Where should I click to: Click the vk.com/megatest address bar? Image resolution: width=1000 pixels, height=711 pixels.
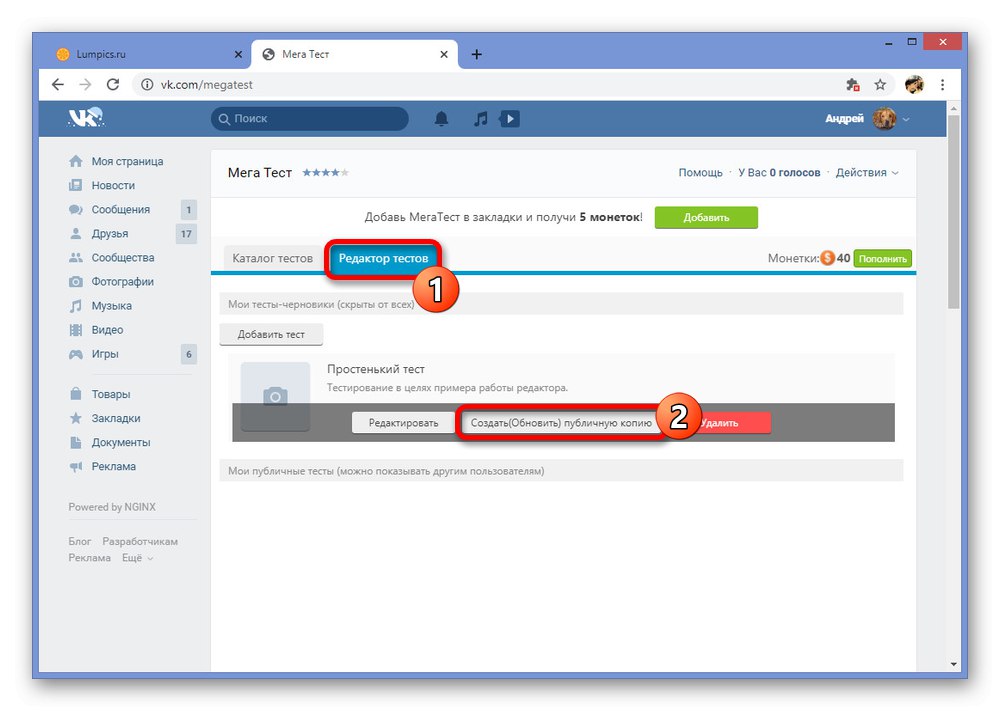(x=207, y=85)
